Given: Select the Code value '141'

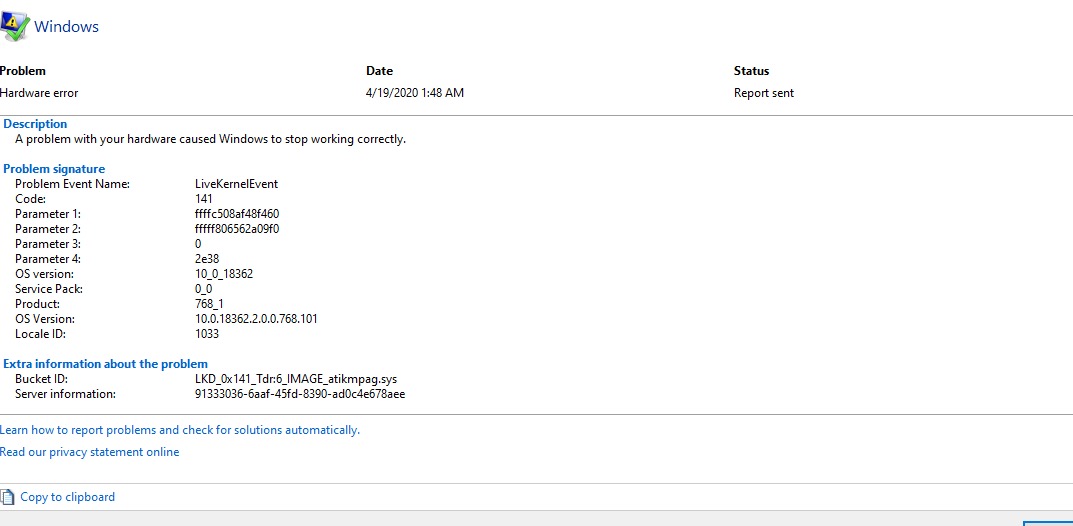Looking at the screenshot, I should pyautogui.click(x=204, y=199).
